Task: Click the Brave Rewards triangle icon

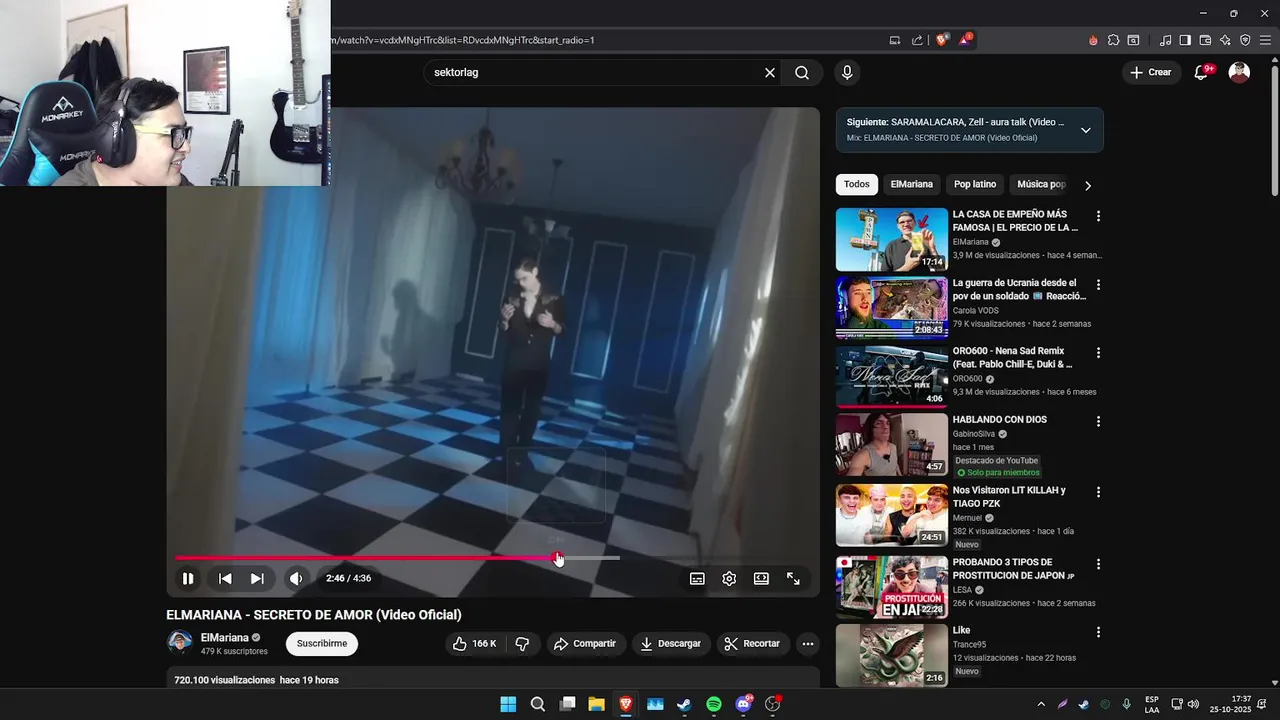Action: (966, 40)
